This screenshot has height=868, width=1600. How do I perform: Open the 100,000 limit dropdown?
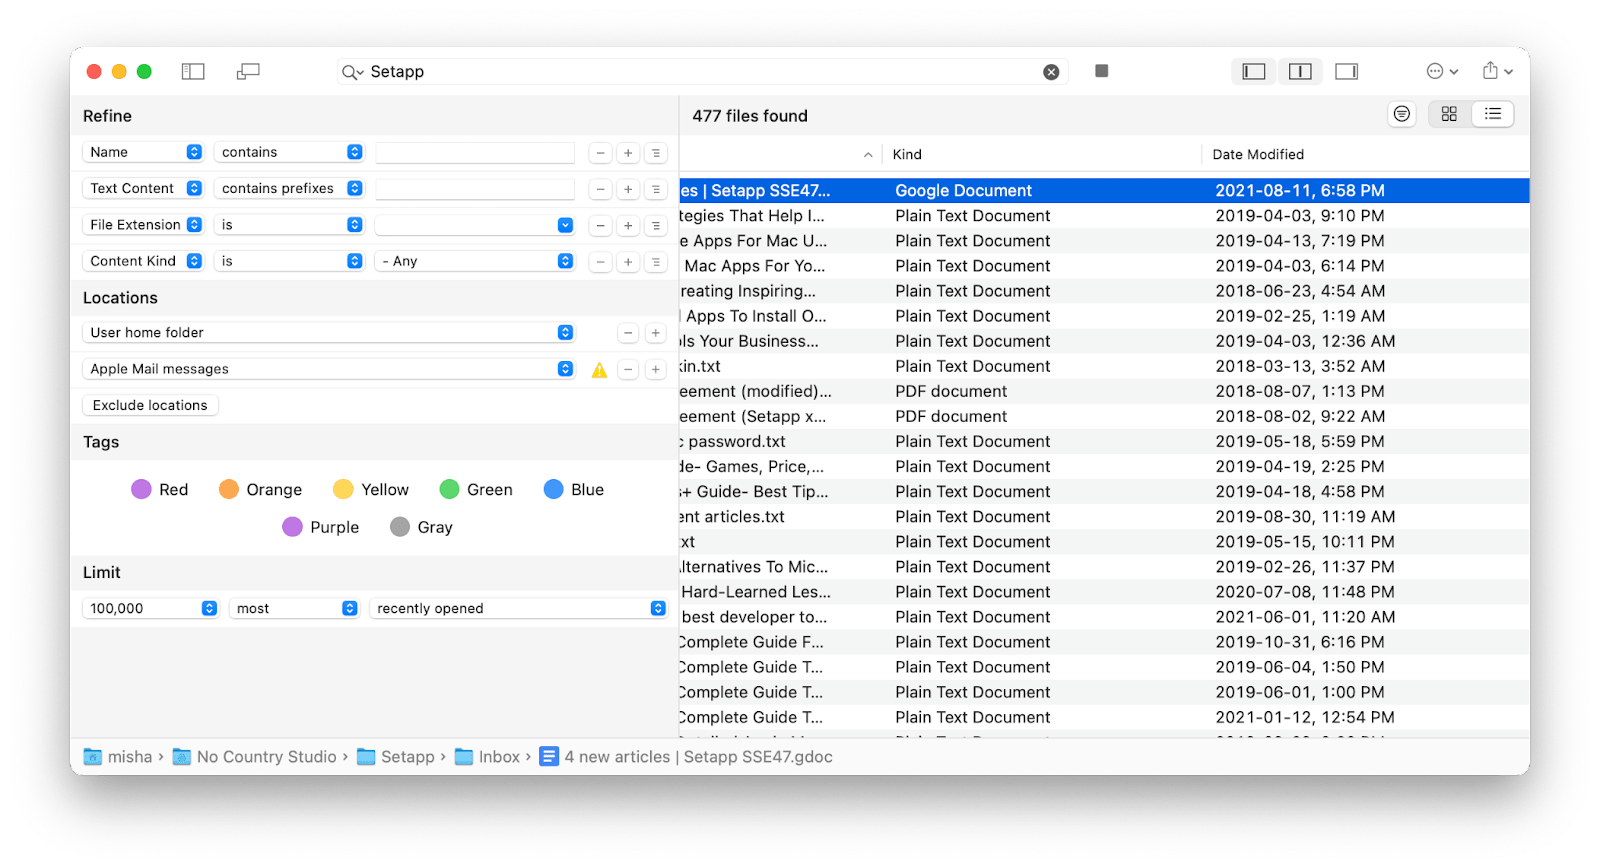(x=150, y=608)
